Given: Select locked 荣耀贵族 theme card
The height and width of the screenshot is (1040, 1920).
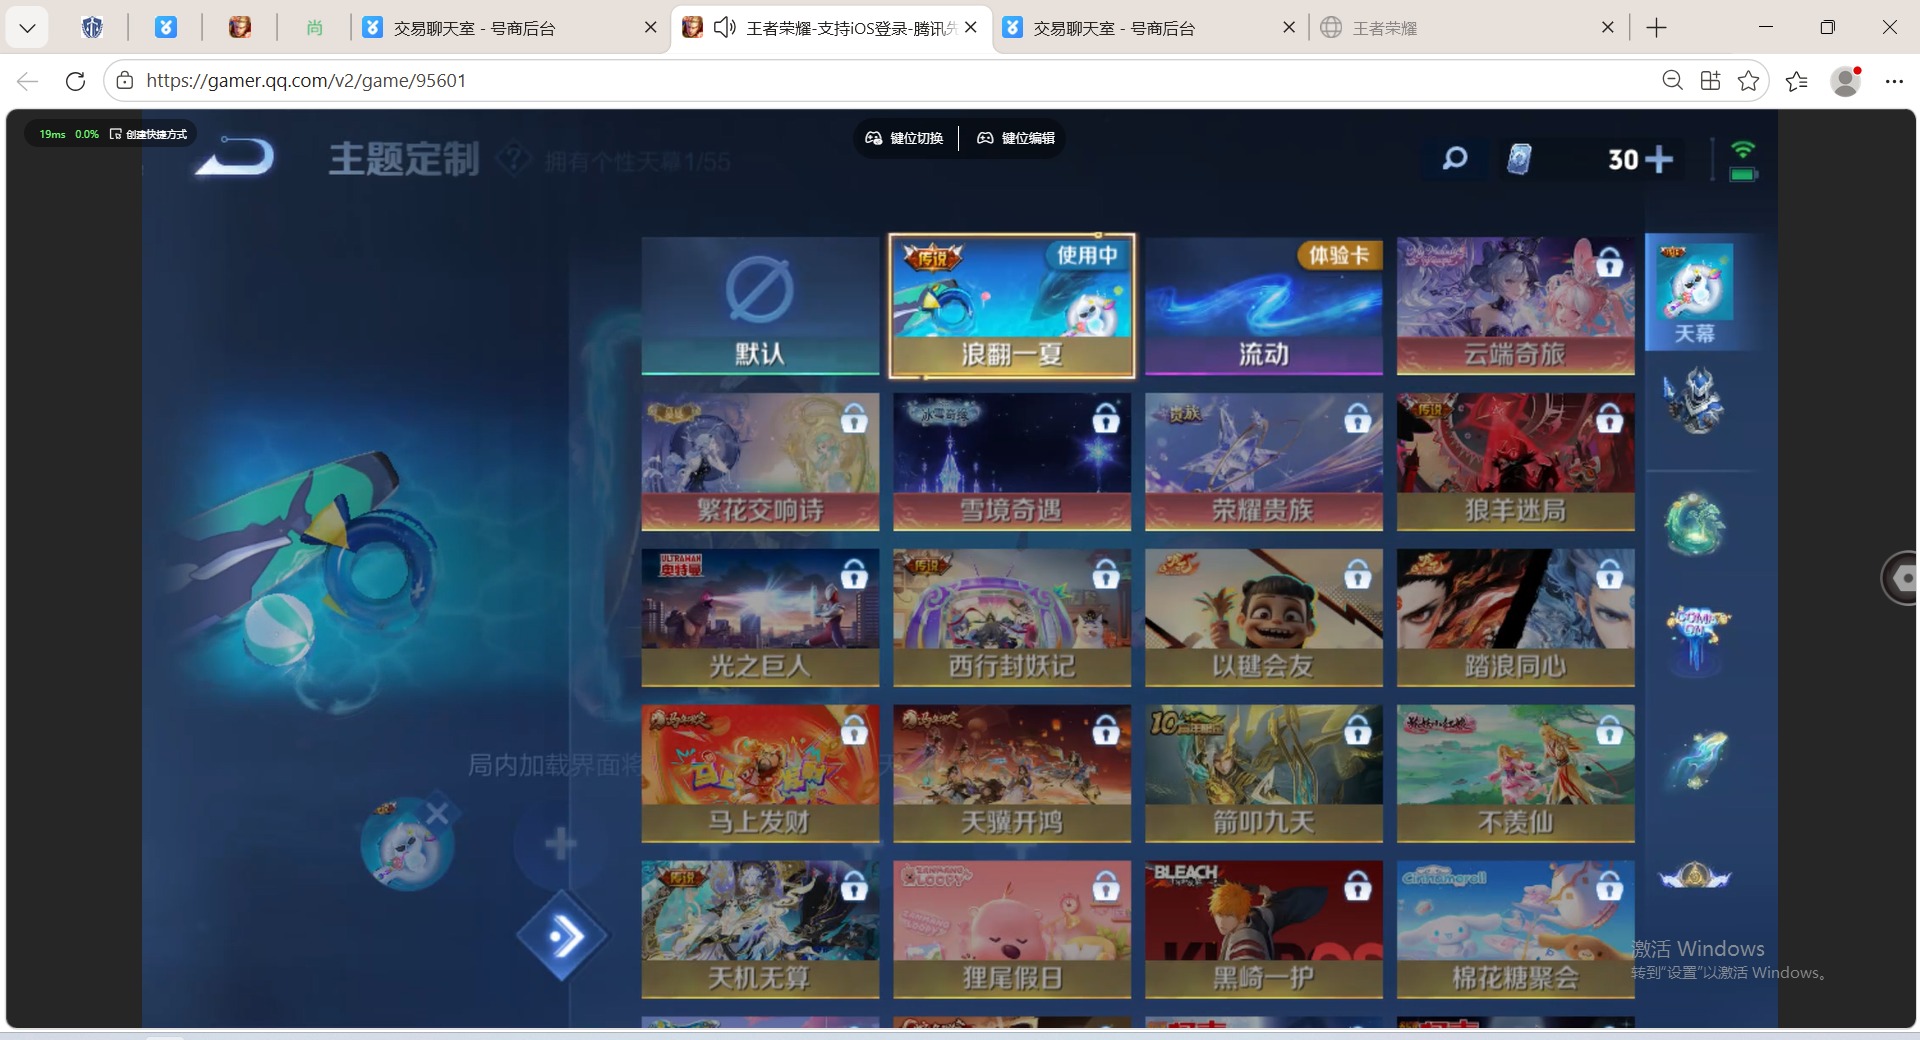Looking at the screenshot, I should coord(1264,461).
